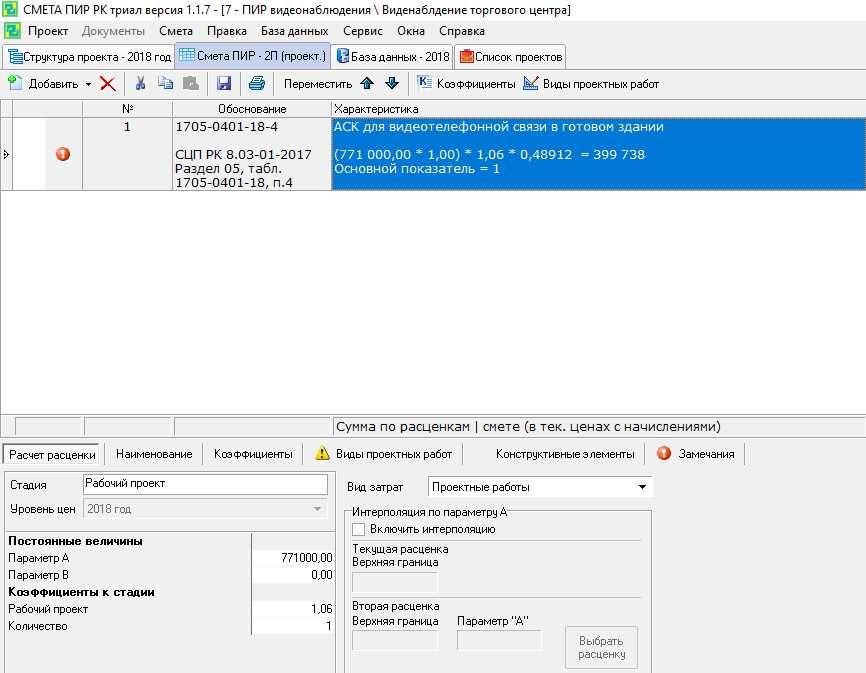Image resolution: width=866 pixels, height=673 pixels.
Task: Save using the floppy disk icon
Action: [224, 83]
